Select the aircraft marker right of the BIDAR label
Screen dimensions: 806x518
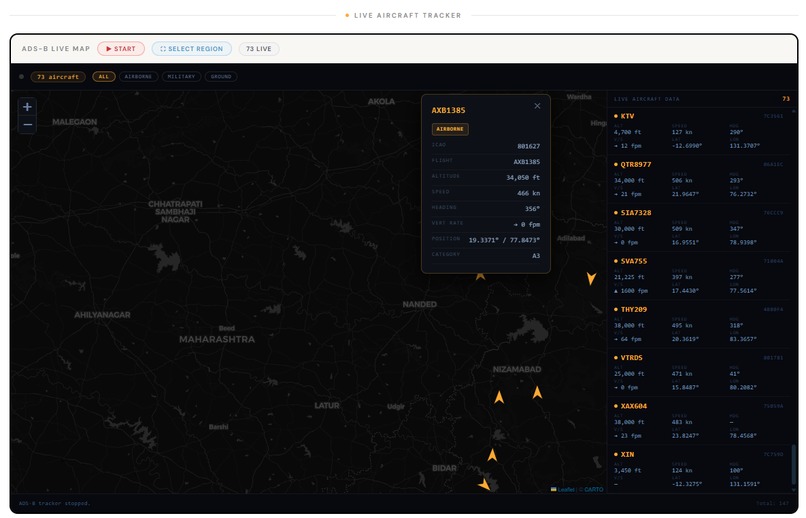(484, 484)
